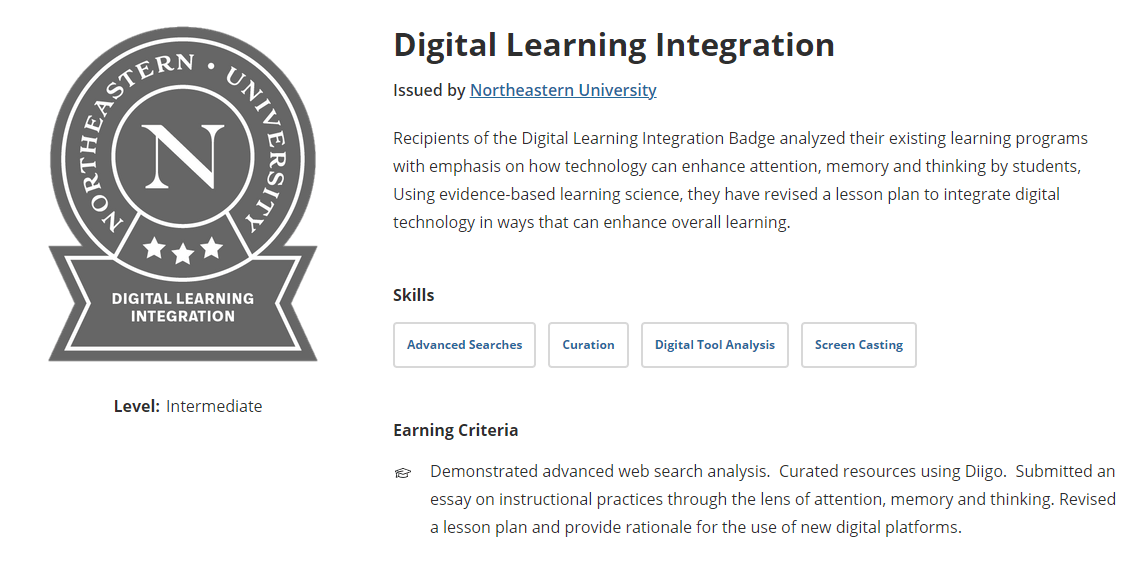Select the Curation skill tag

(588, 345)
